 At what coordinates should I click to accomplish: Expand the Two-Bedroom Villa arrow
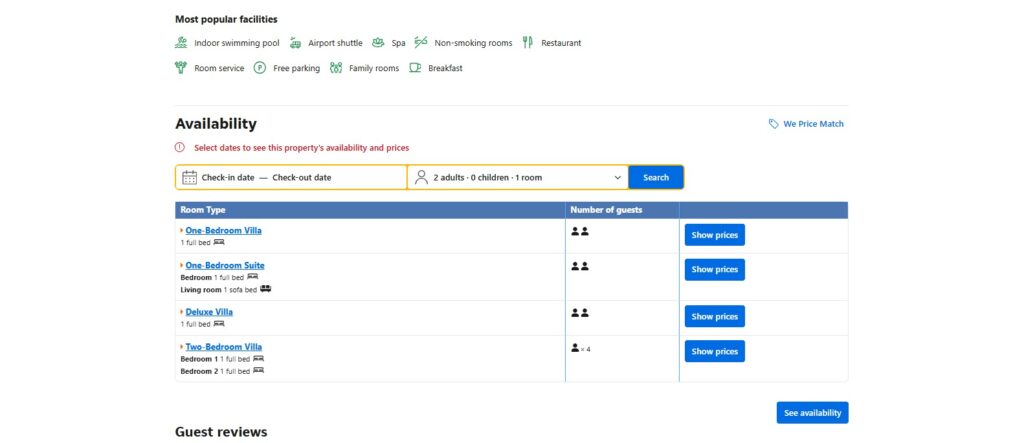coord(181,347)
